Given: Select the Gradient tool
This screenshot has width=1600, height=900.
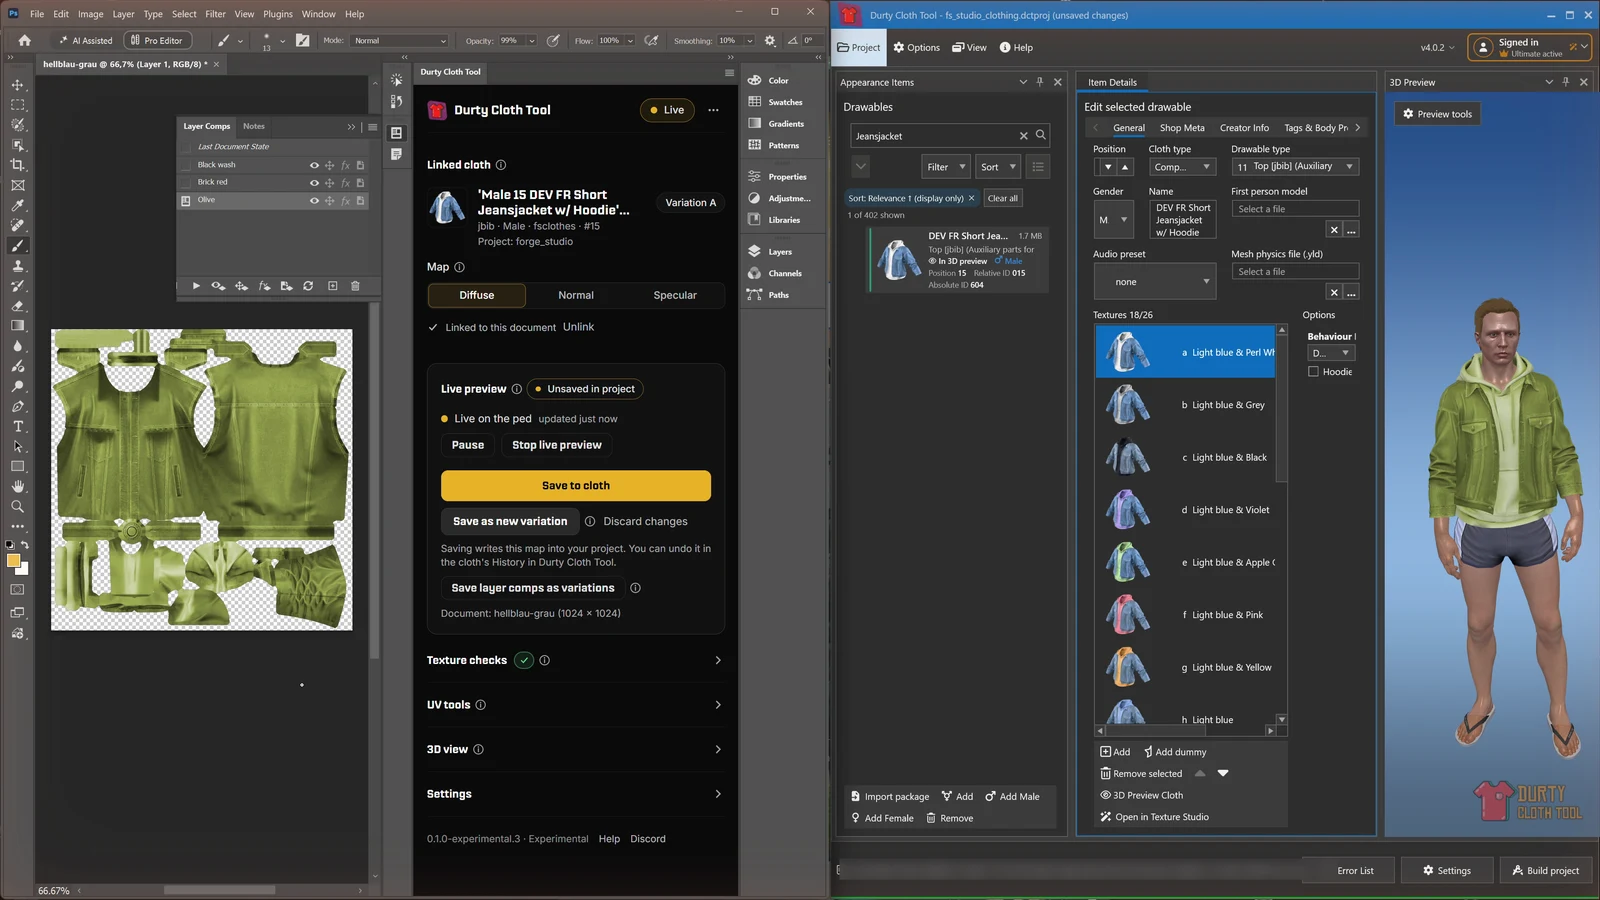Looking at the screenshot, I should [x=17, y=326].
